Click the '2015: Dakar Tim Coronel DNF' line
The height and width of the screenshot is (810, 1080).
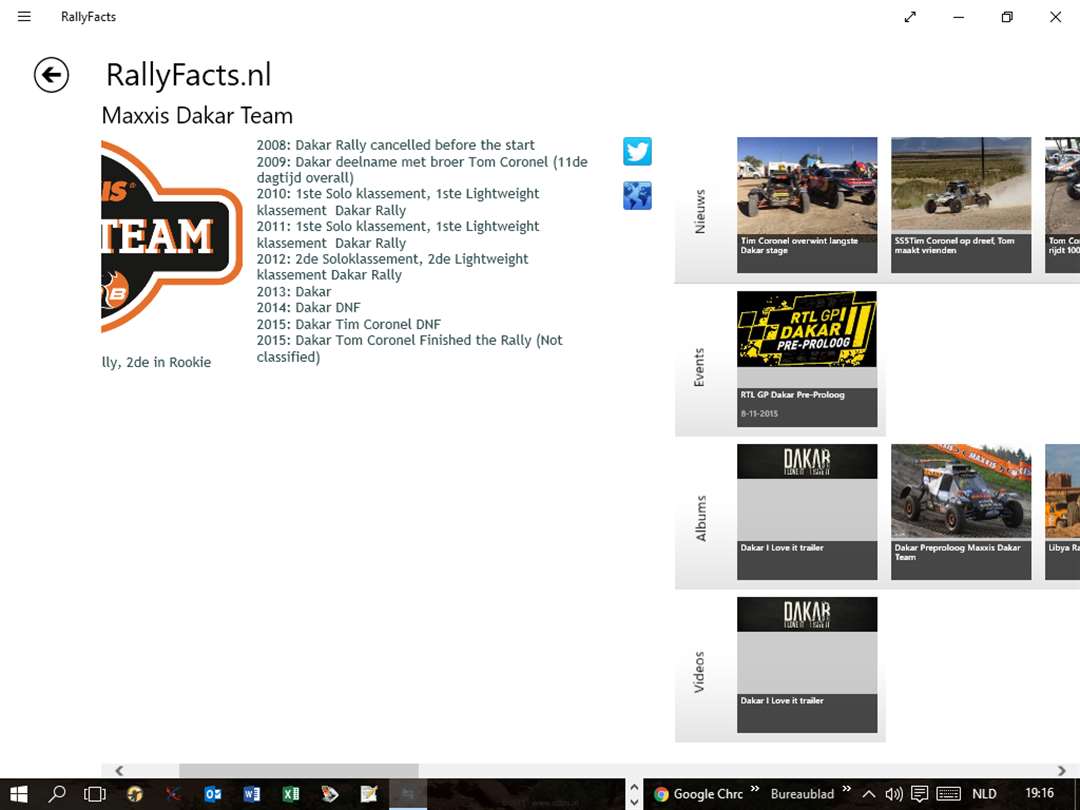pyautogui.click(x=349, y=324)
